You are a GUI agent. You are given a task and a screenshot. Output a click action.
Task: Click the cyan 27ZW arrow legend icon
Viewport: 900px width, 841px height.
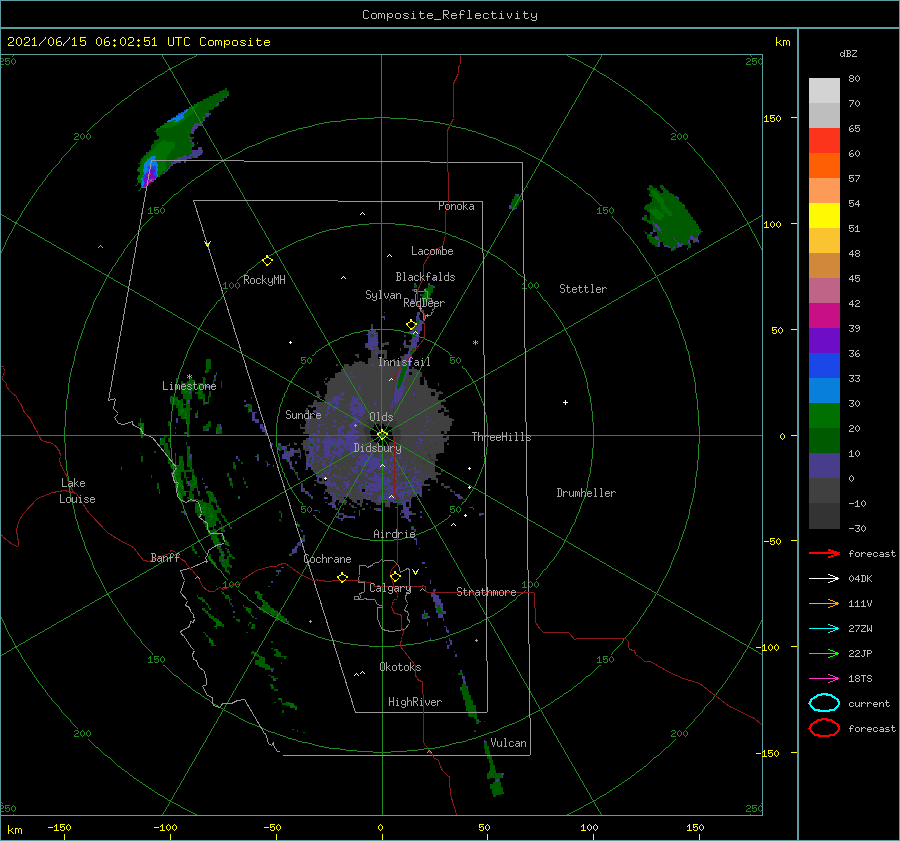point(824,629)
